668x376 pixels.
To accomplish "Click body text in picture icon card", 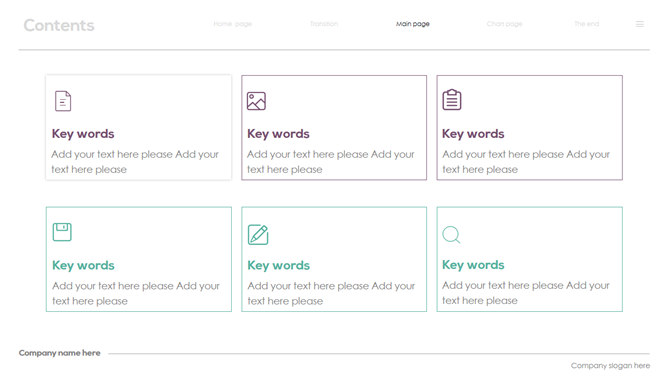I will 331,162.
